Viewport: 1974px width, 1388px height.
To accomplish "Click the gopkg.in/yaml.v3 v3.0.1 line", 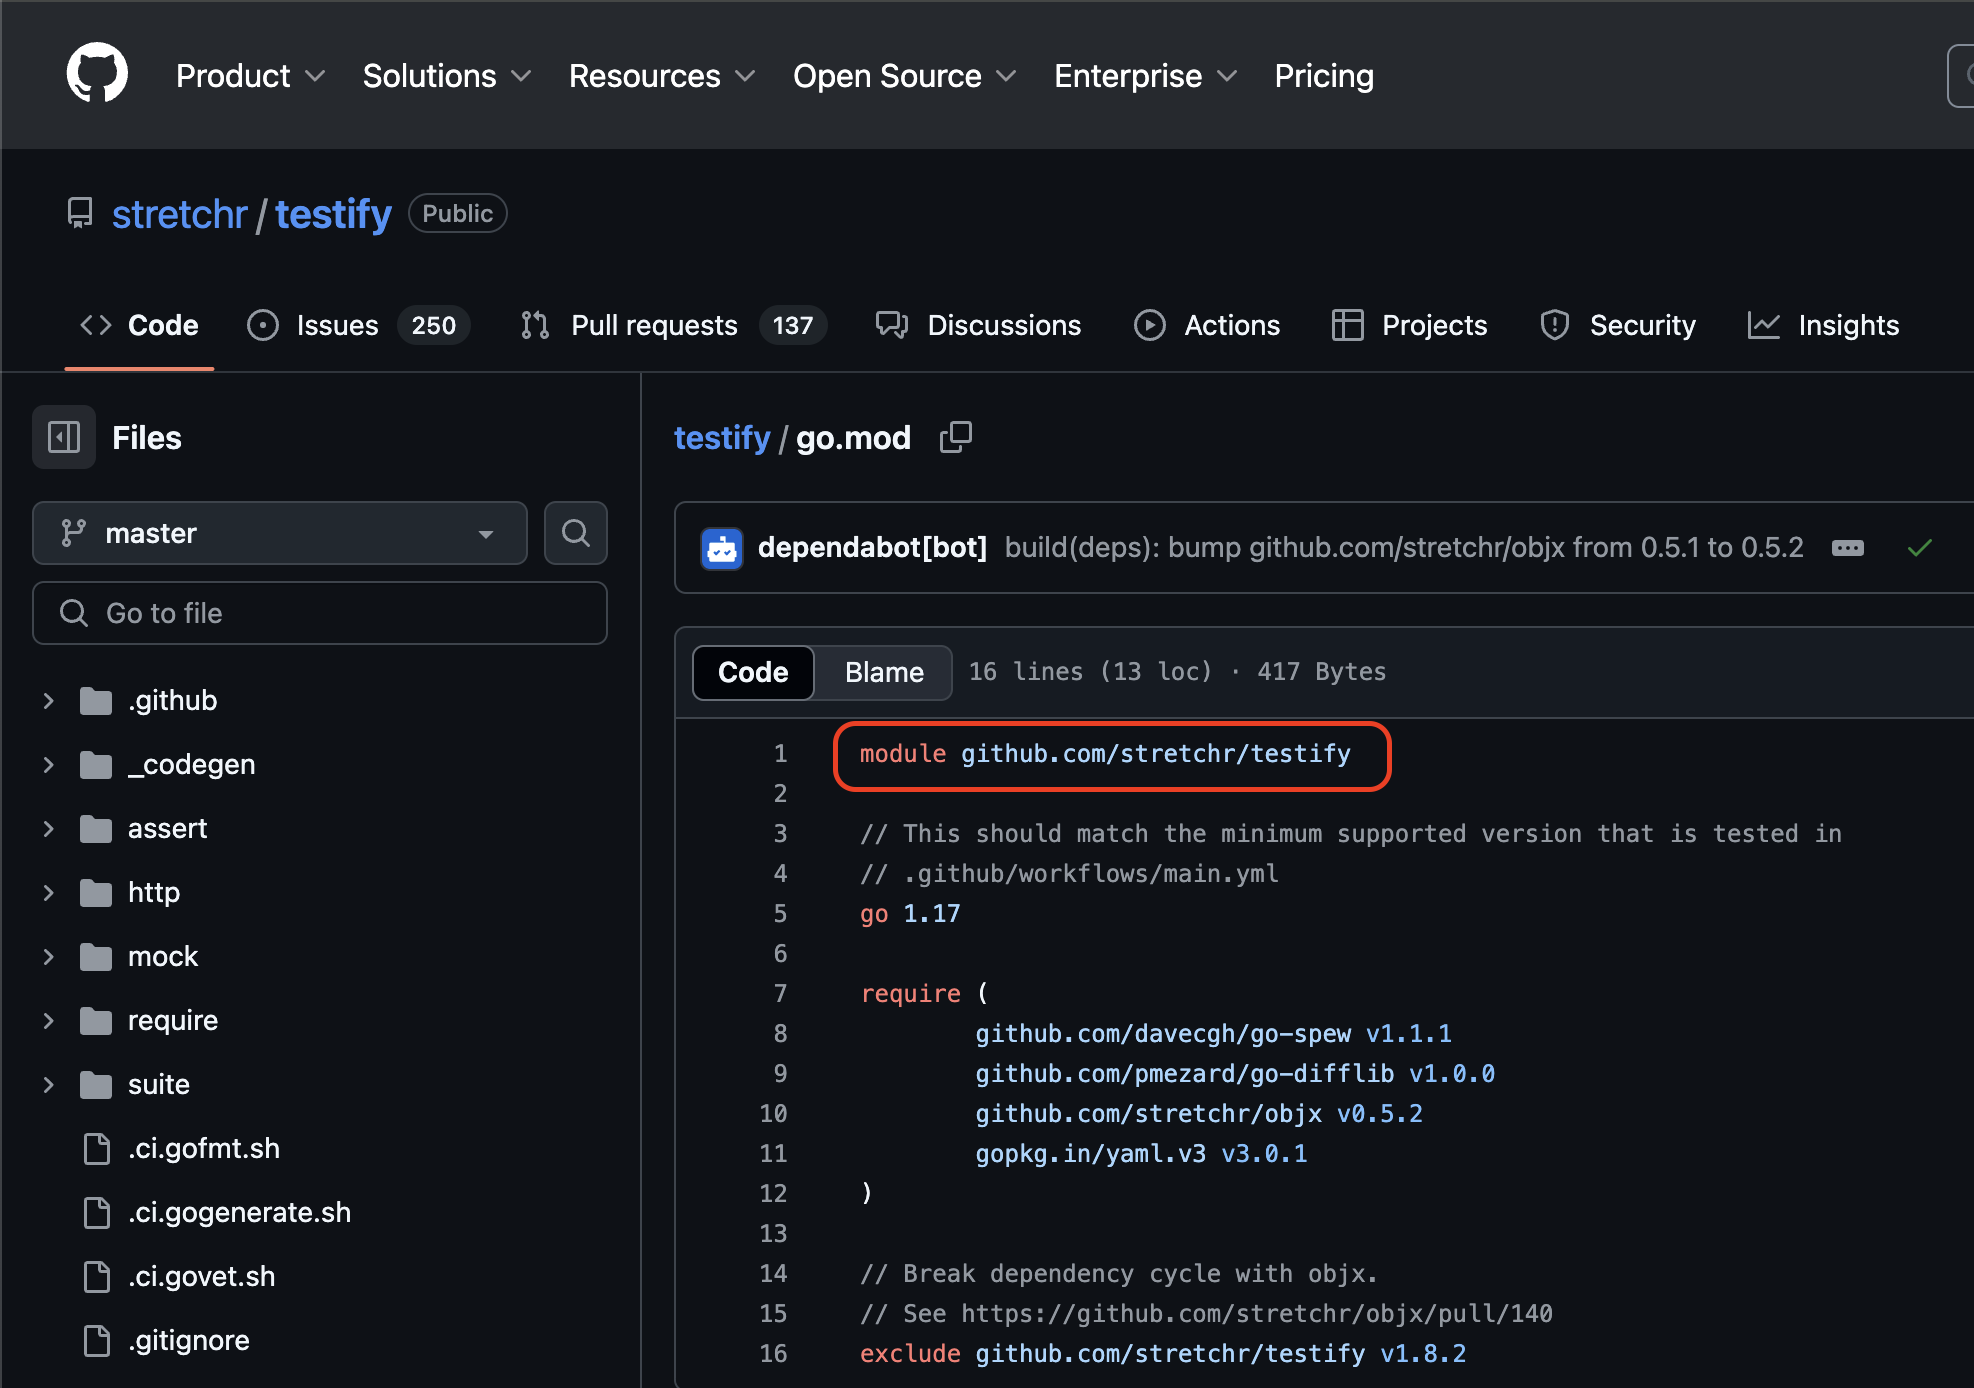I will tap(1141, 1153).
